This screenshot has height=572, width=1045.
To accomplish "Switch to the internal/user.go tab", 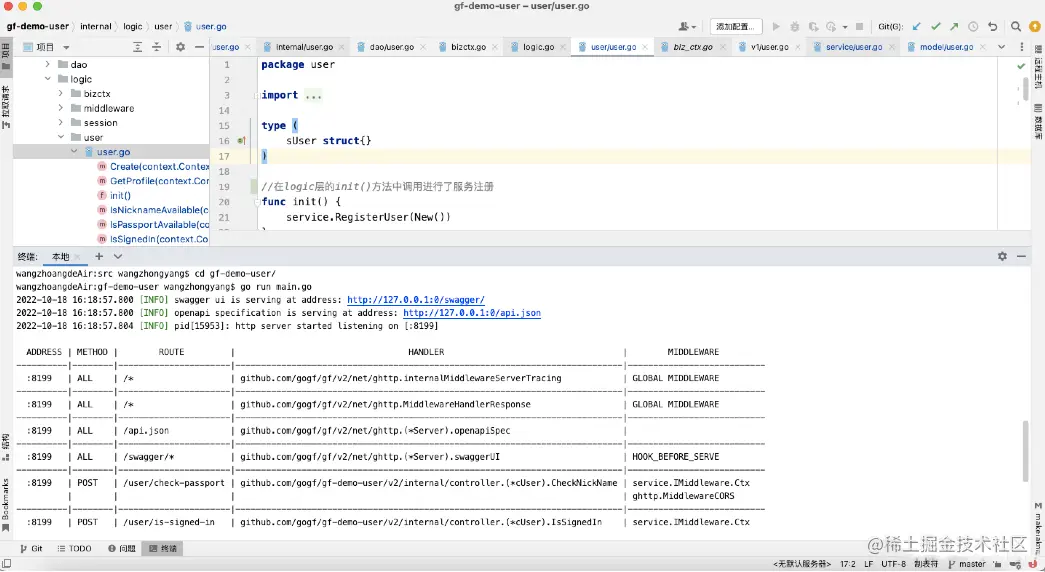I will (304, 47).
